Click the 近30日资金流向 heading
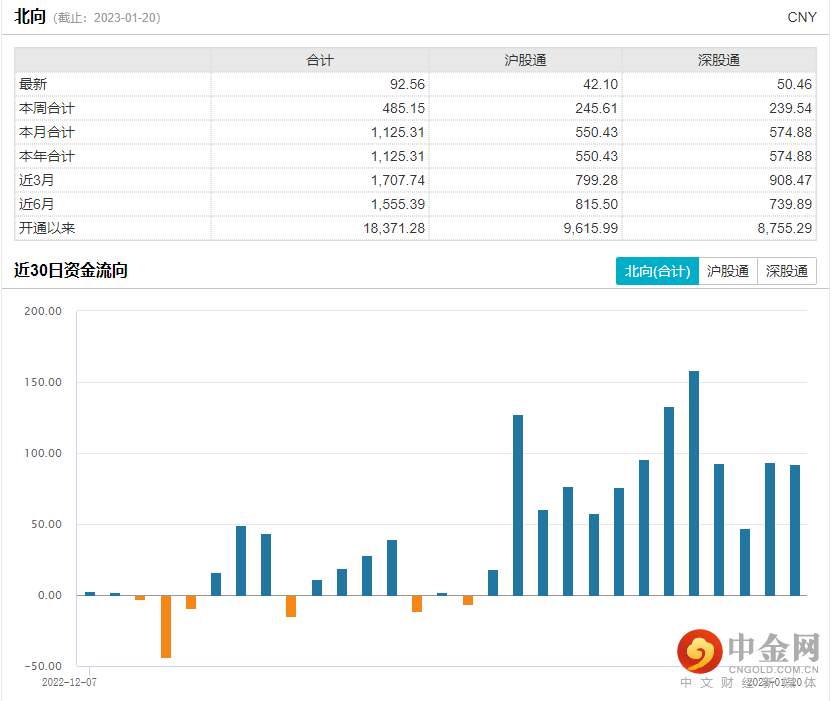Viewport: 834px width, 701px height. pyautogui.click(x=71, y=271)
